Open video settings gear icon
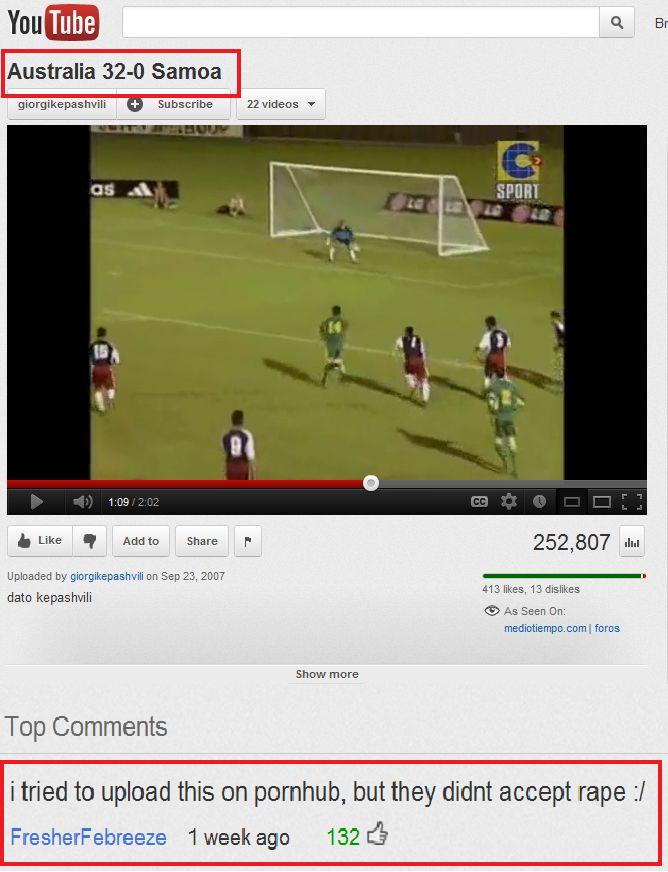Screen dimensions: 668x872 [508, 502]
